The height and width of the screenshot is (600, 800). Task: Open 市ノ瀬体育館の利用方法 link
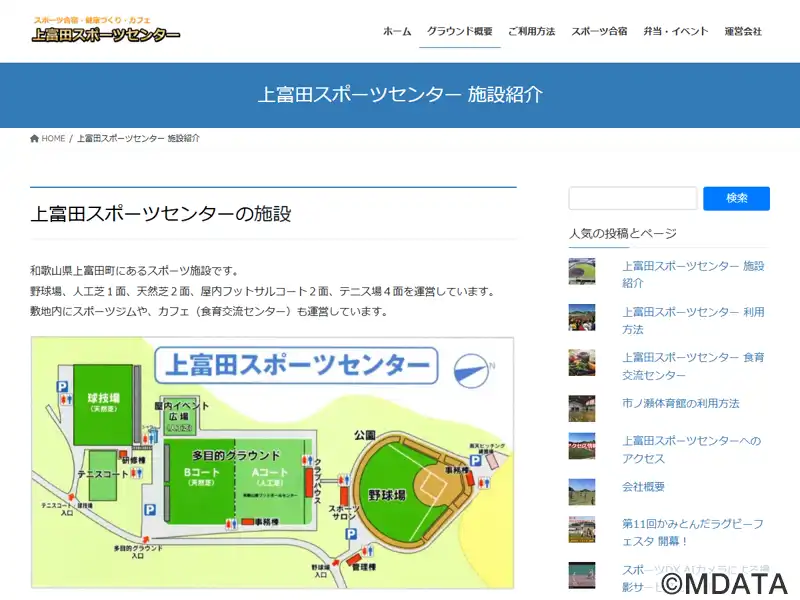pyautogui.click(x=681, y=403)
